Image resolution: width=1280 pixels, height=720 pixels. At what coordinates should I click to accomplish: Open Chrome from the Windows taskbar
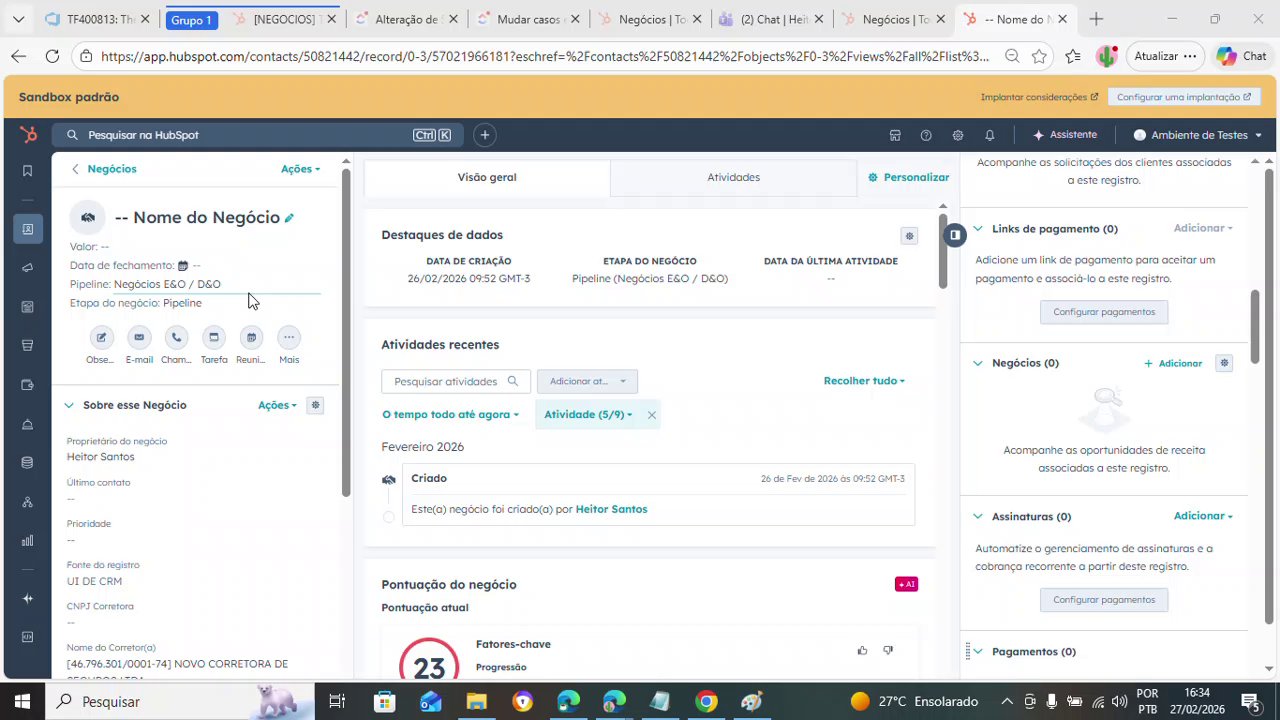click(706, 701)
